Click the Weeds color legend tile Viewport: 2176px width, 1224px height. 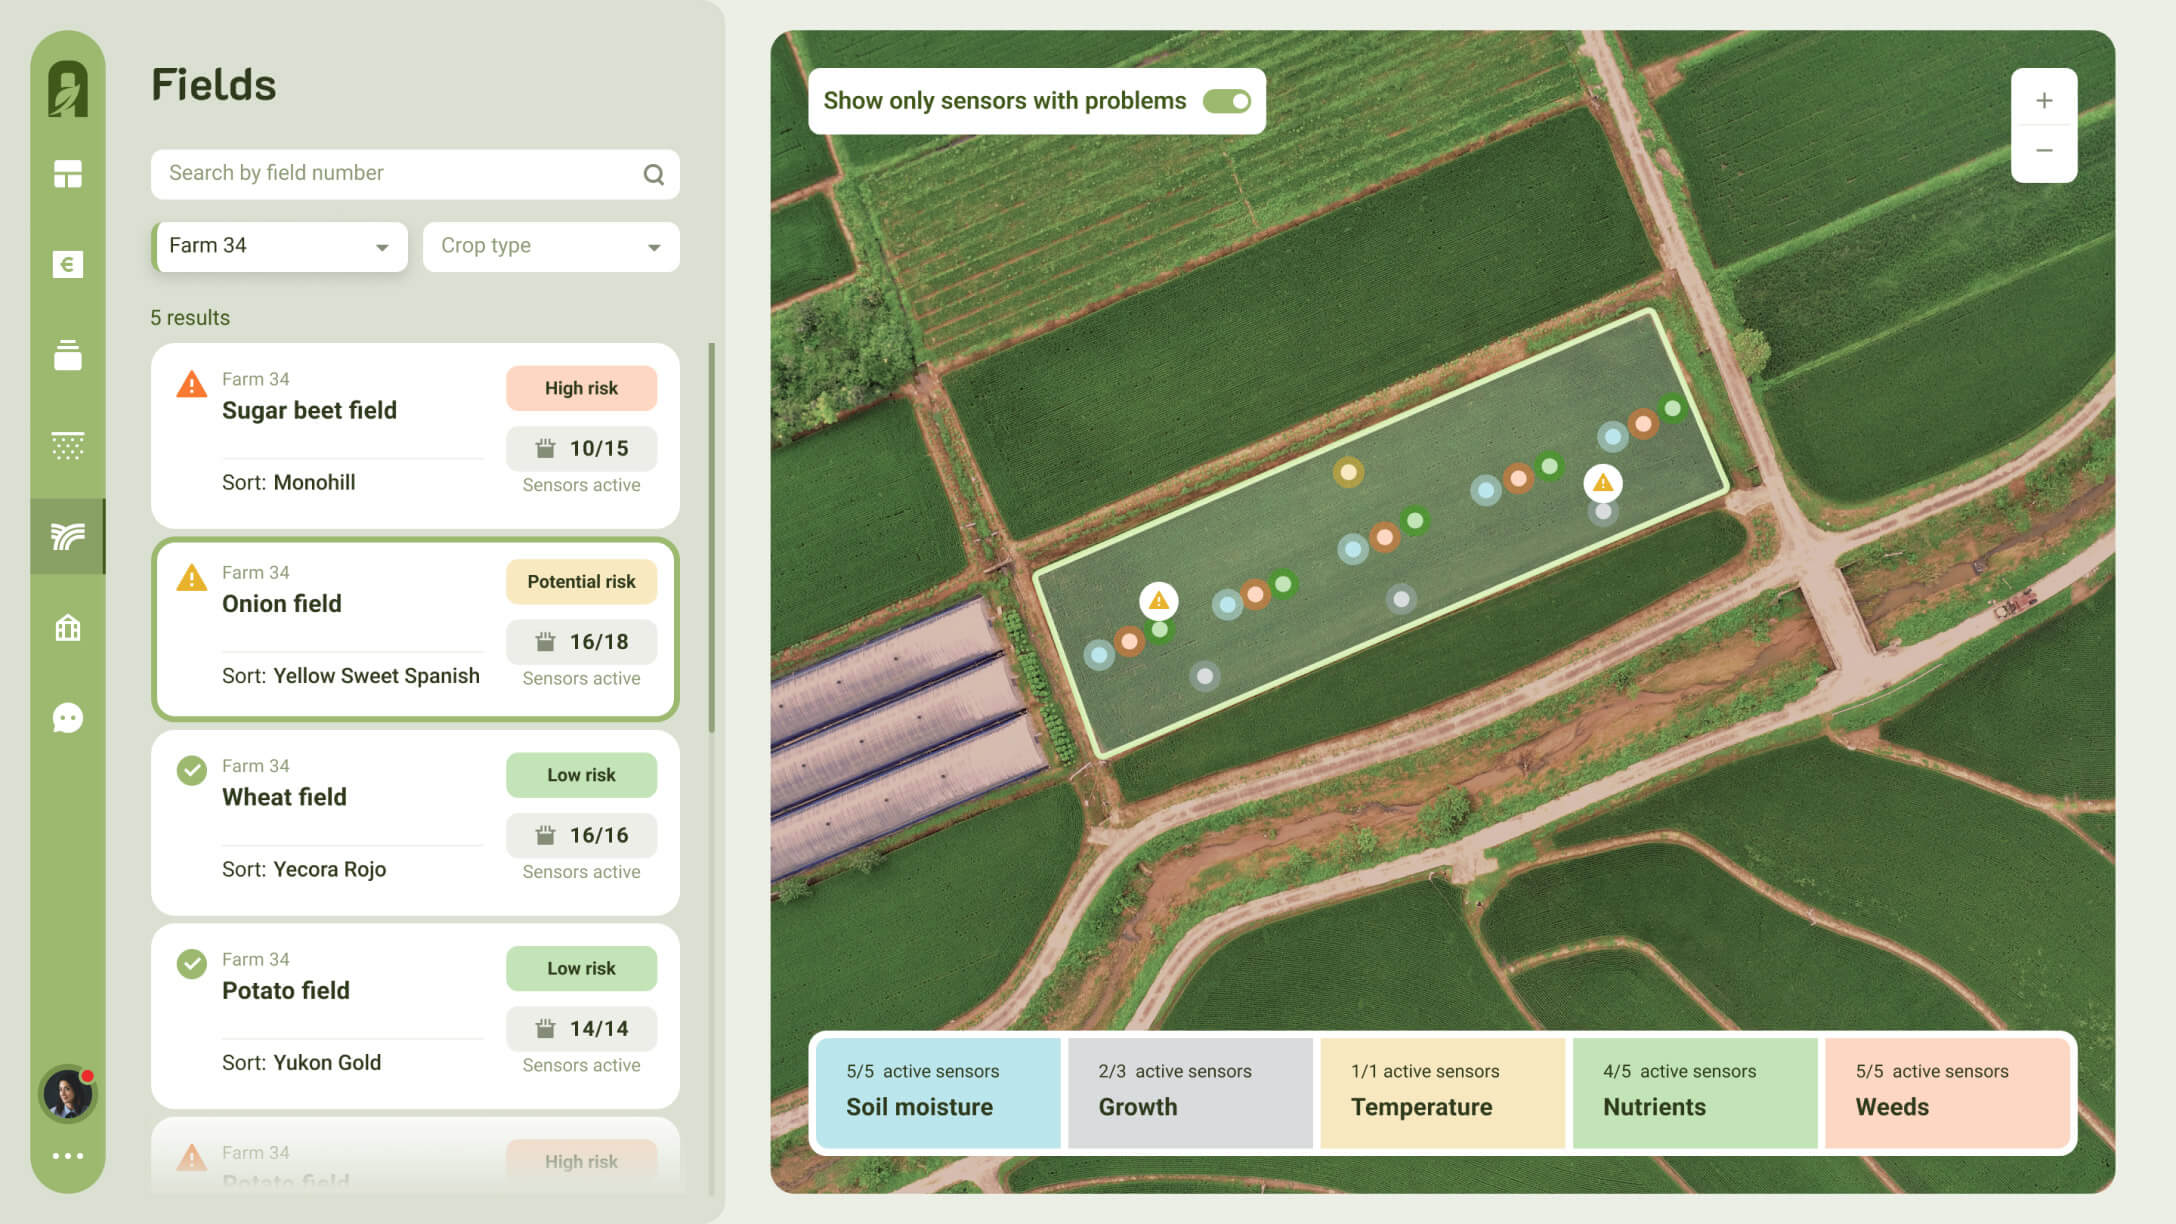(1946, 1092)
